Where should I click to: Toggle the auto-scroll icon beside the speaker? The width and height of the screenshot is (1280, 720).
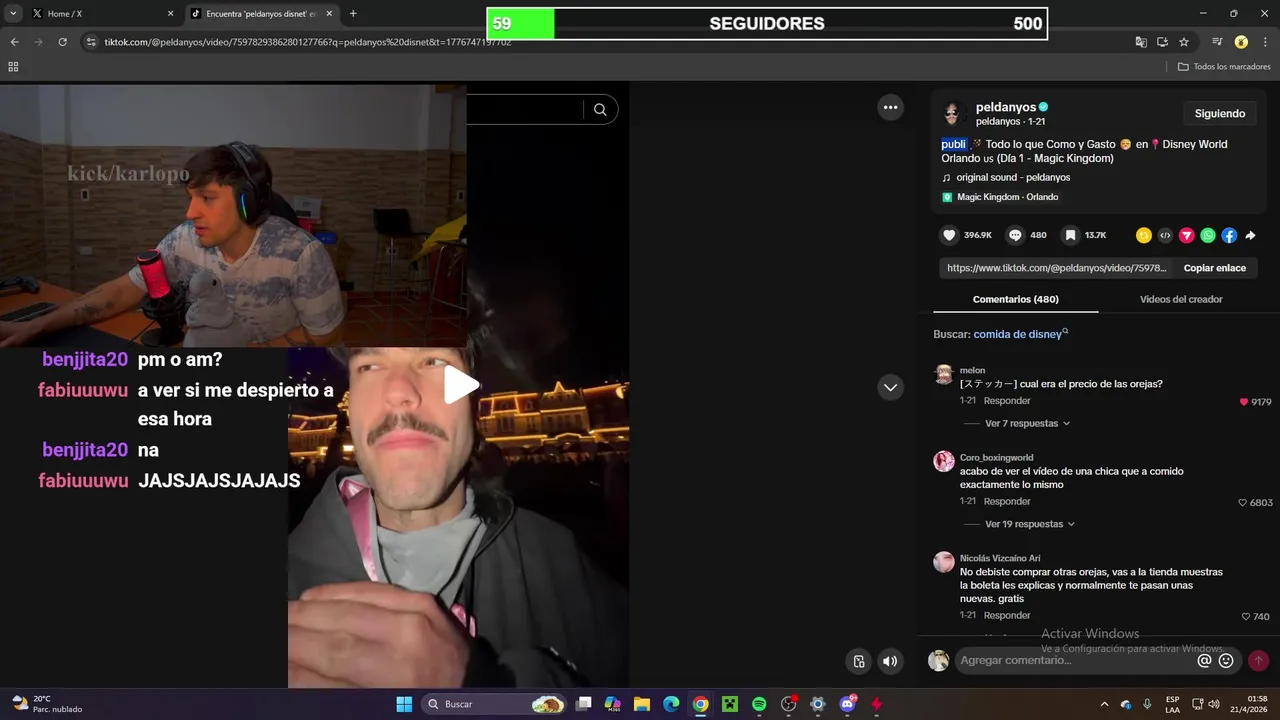(x=858, y=661)
